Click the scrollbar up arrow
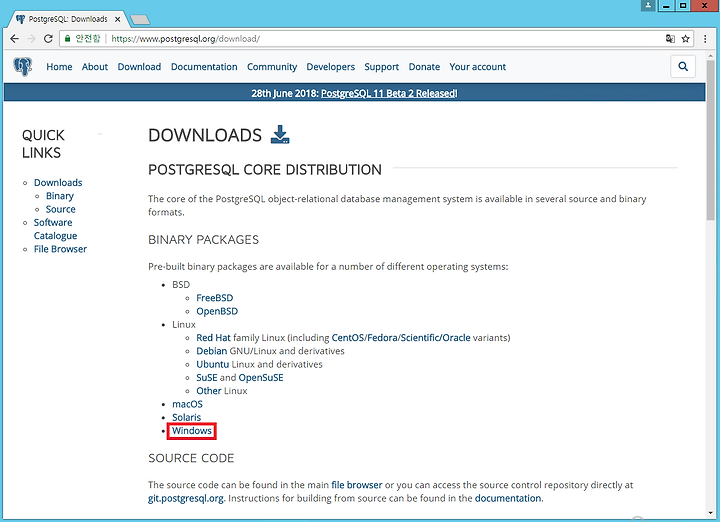This screenshot has width=720, height=522. [x=711, y=54]
